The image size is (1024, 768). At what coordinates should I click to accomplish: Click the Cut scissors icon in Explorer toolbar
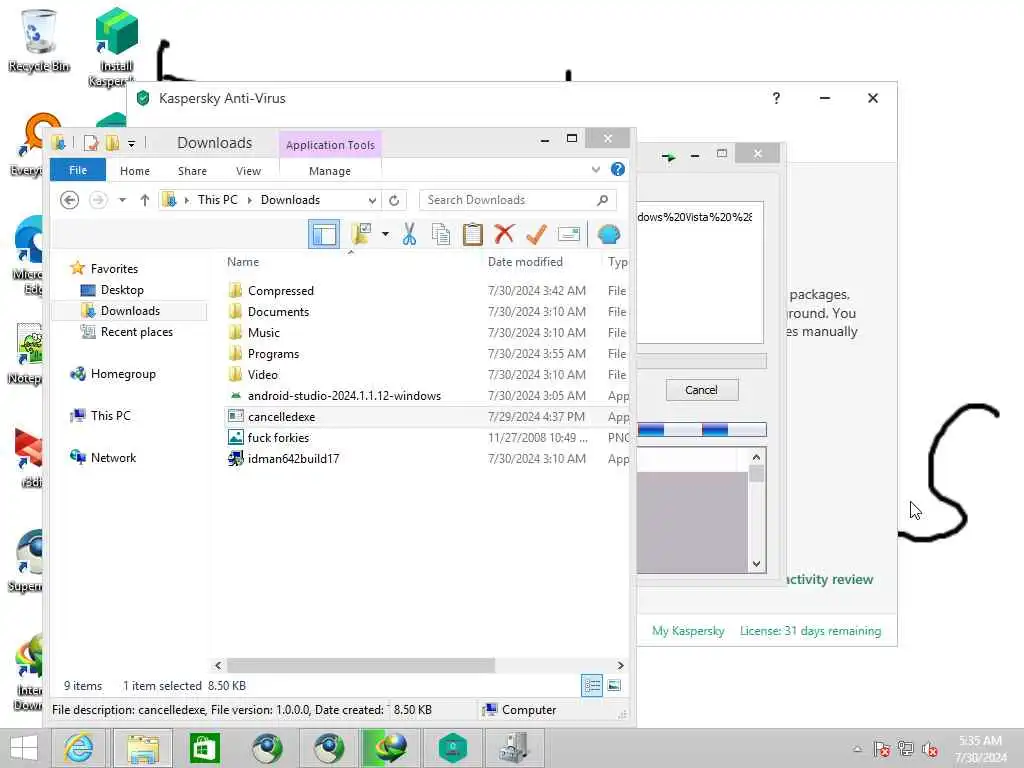[x=409, y=234]
